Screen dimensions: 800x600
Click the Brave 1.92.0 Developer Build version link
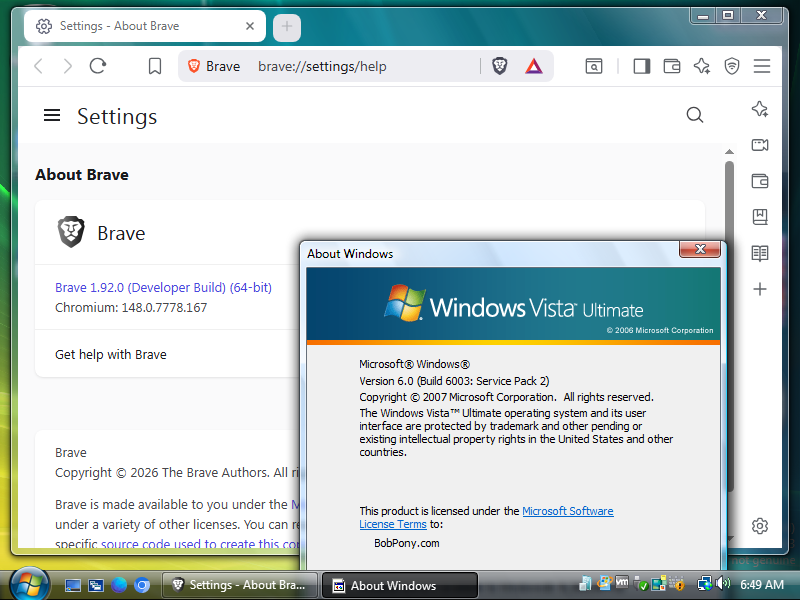point(163,287)
